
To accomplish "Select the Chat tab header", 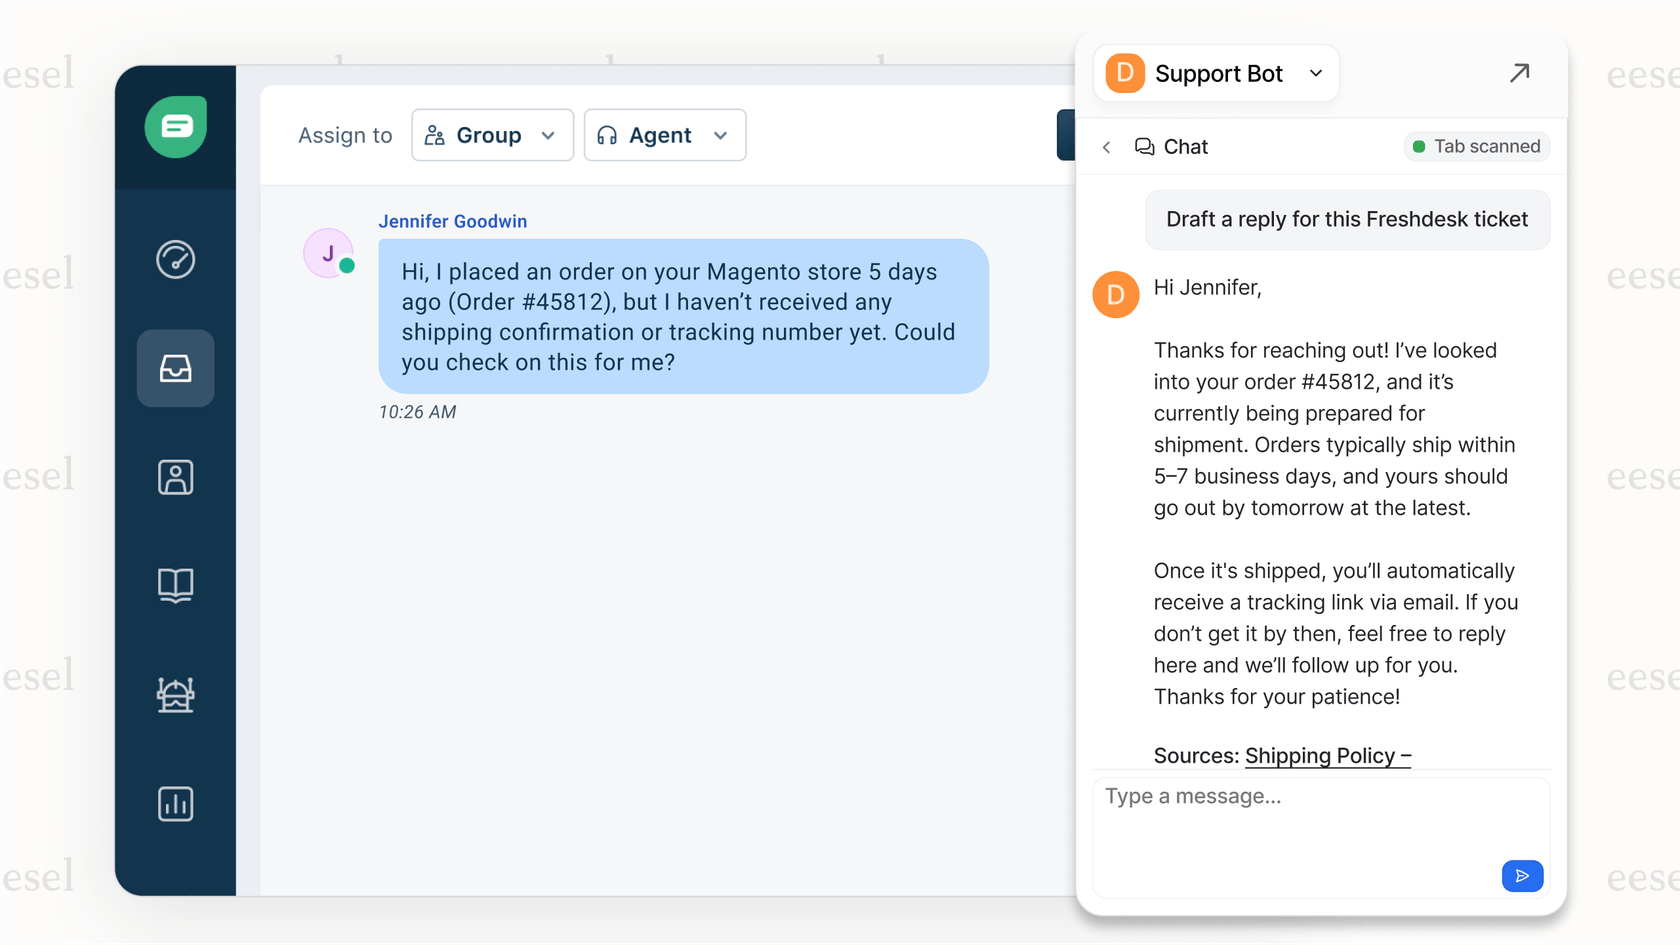I will (x=1185, y=146).
